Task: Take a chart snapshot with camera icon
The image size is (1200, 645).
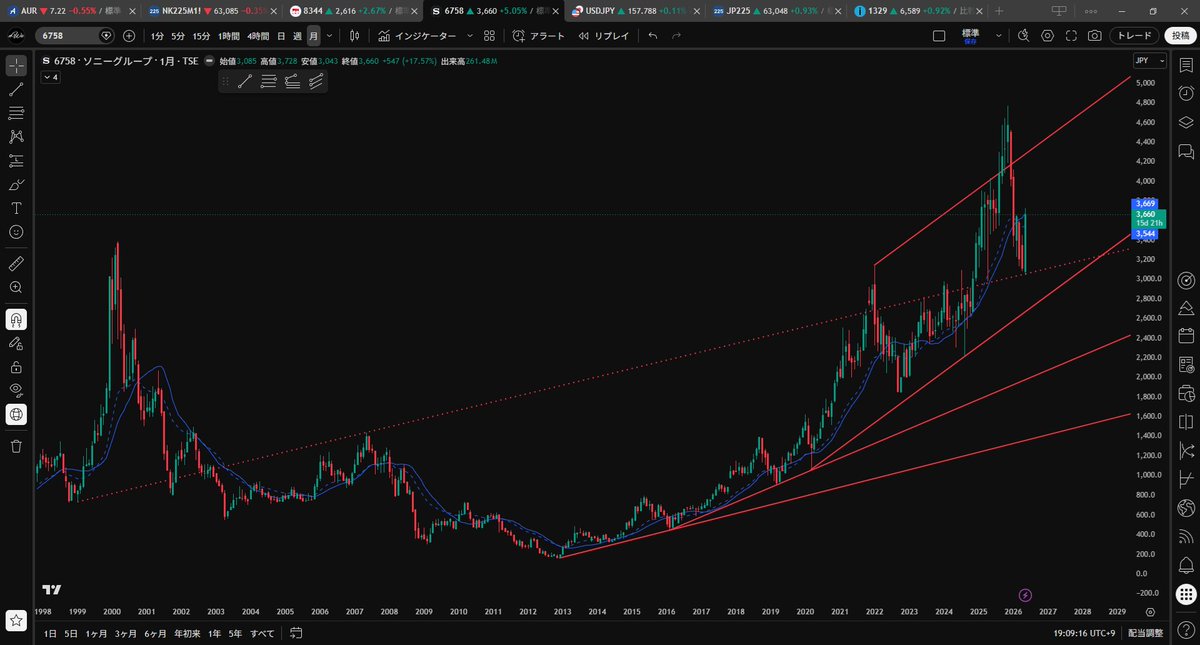Action: [x=1095, y=36]
